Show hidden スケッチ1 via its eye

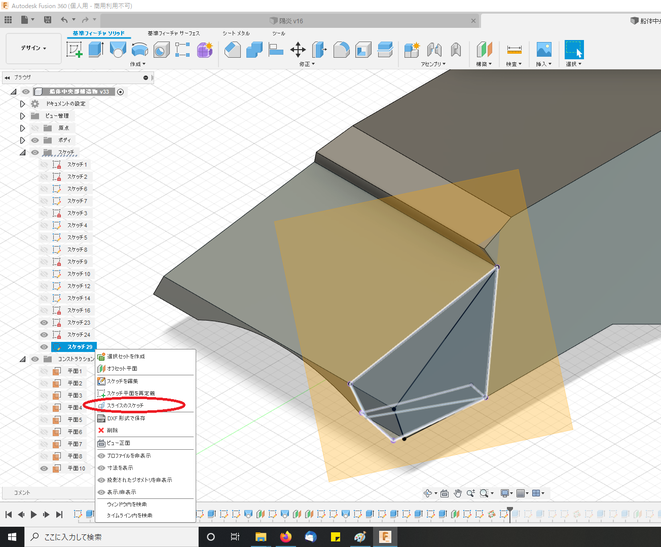tap(44, 164)
